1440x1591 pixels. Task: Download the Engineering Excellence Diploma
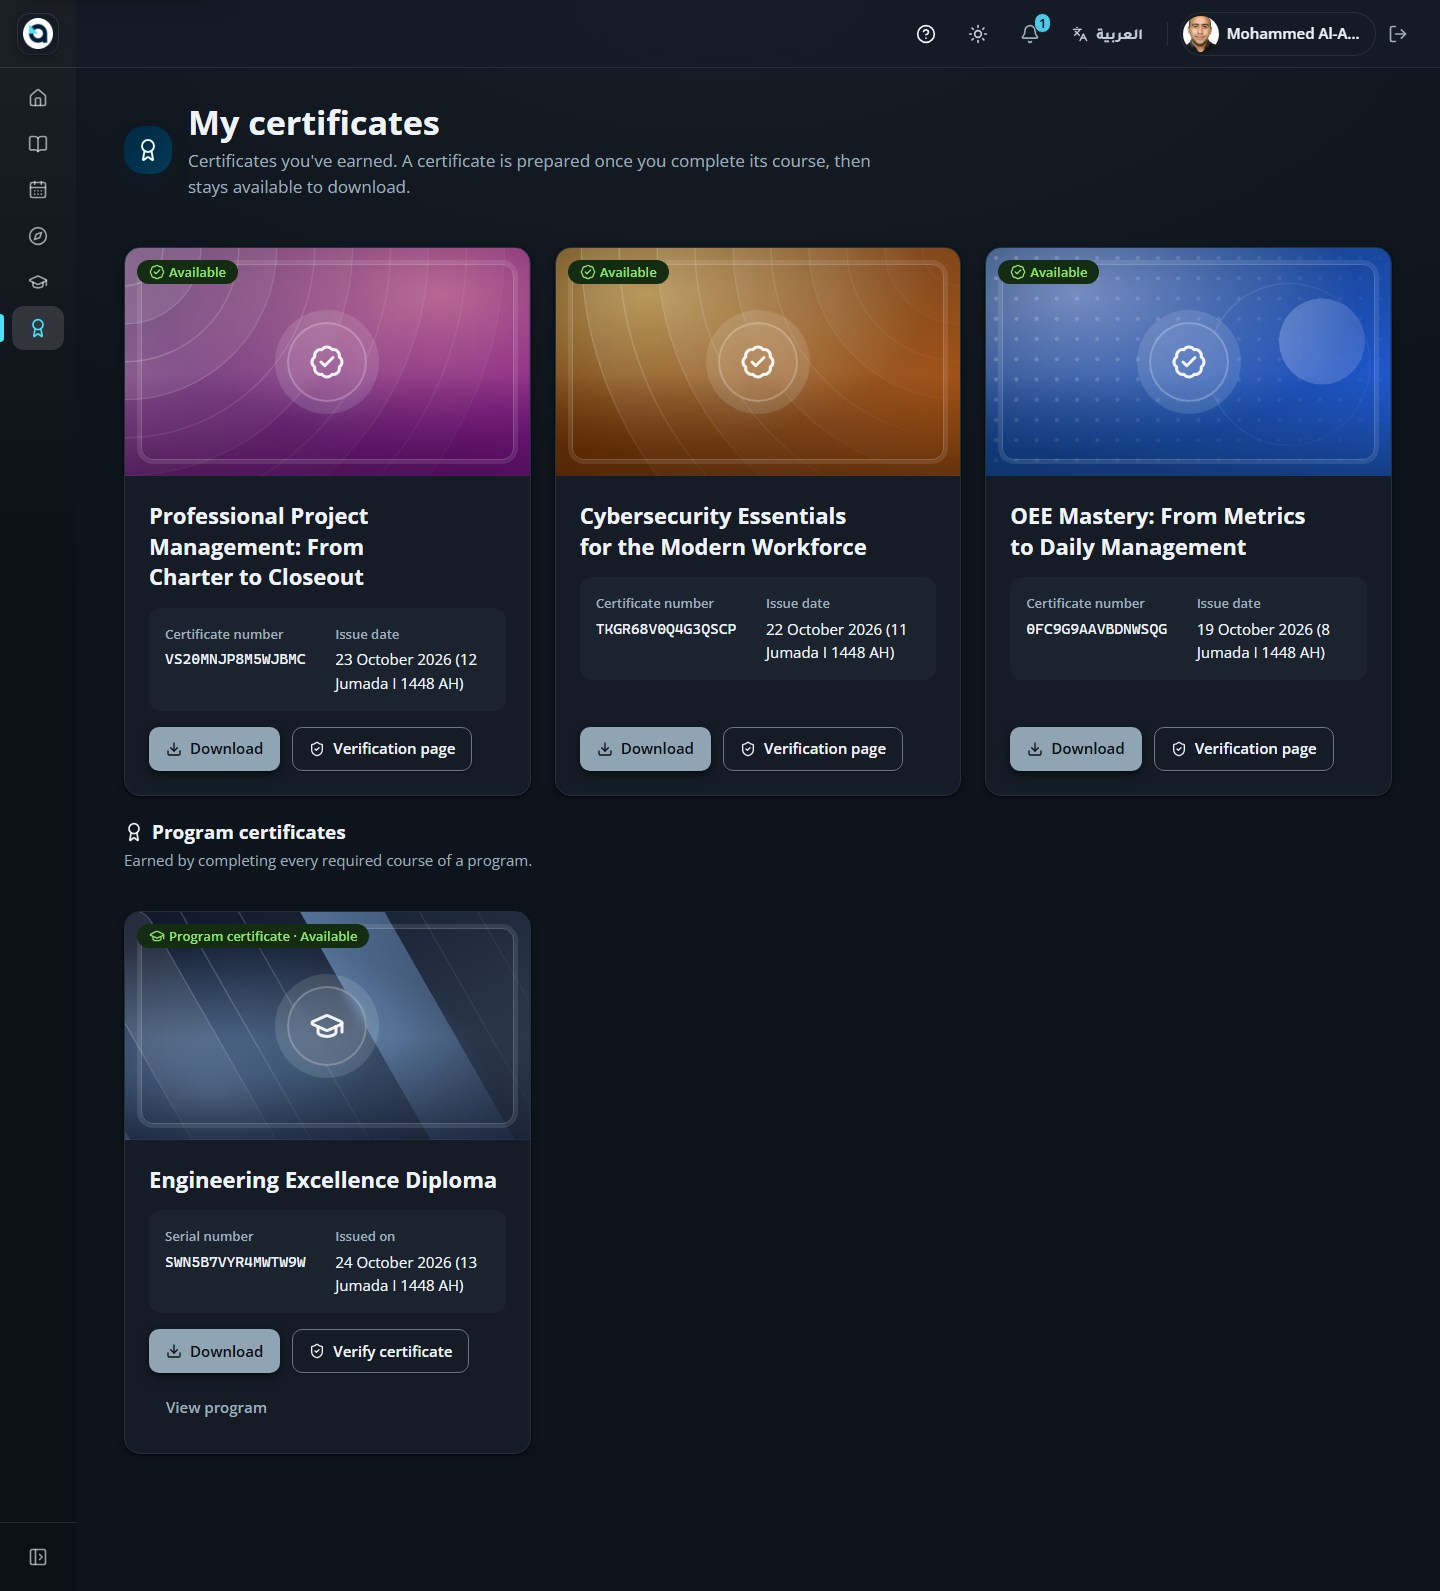(214, 1351)
